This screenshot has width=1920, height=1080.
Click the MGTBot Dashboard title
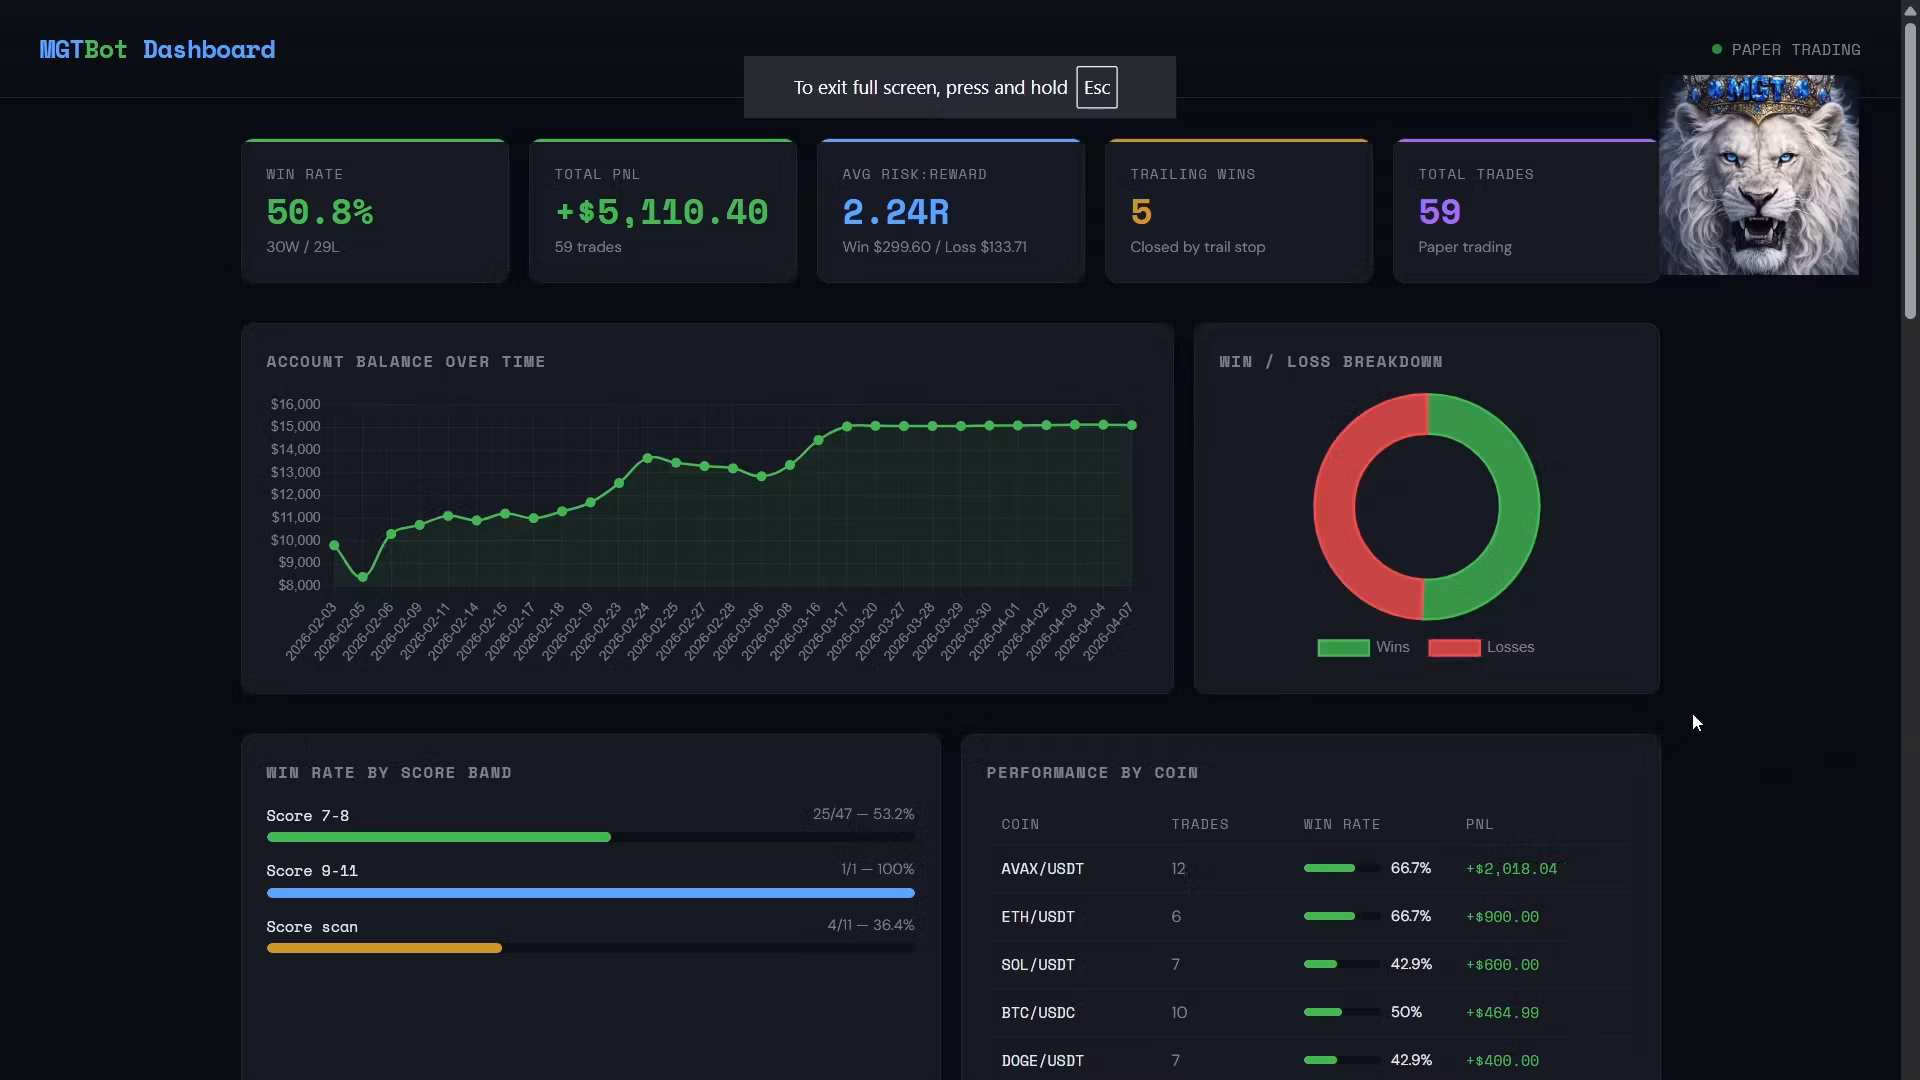click(x=157, y=49)
